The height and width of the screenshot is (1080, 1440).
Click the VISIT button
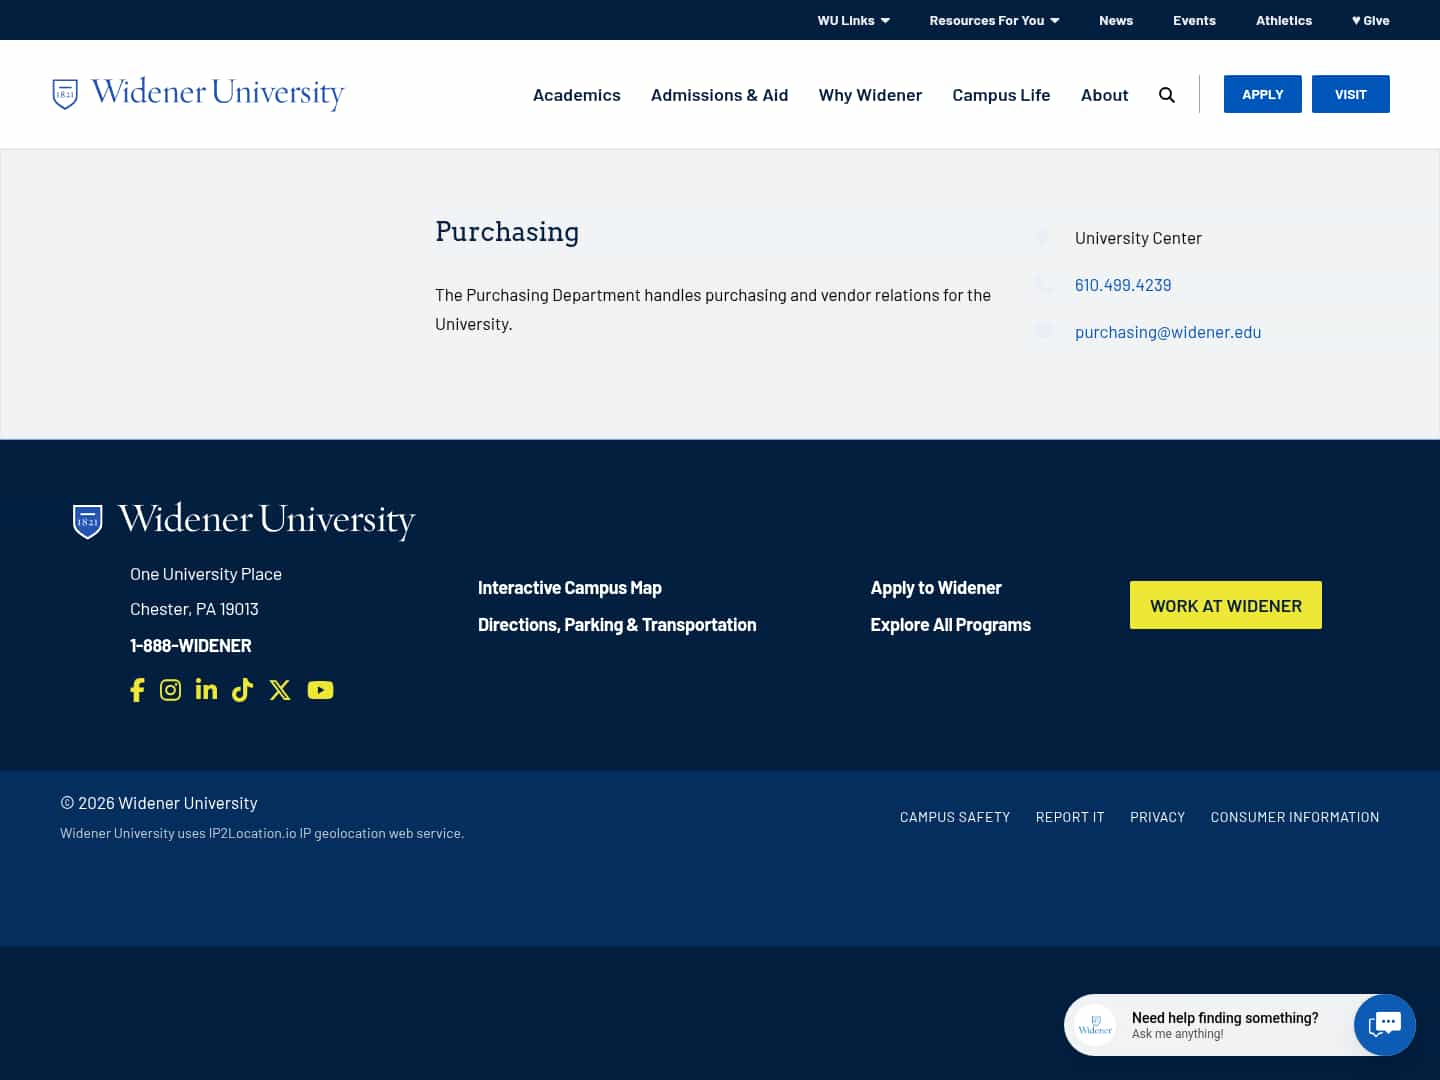1351,94
